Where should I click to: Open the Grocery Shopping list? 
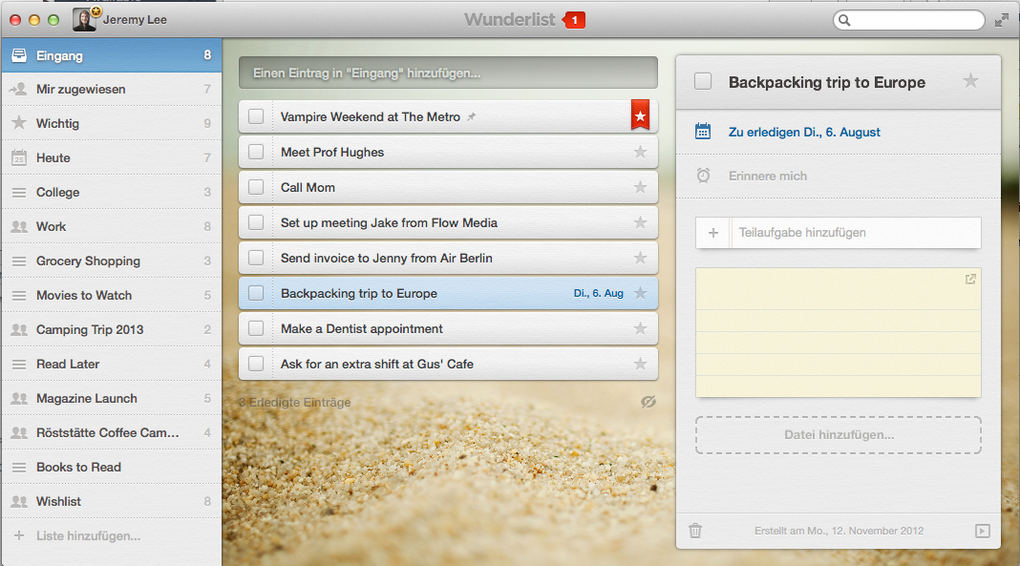pyautogui.click(x=111, y=261)
